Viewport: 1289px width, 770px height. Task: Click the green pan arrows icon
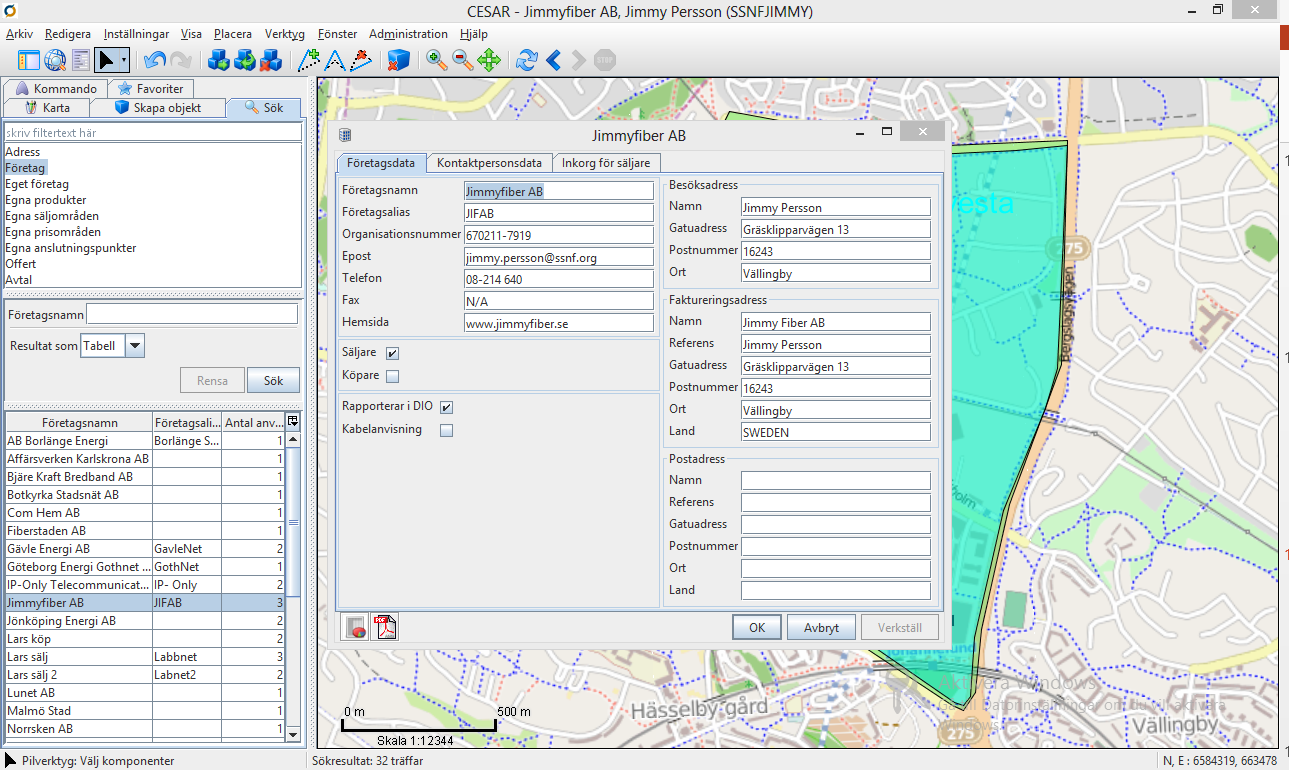489,61
